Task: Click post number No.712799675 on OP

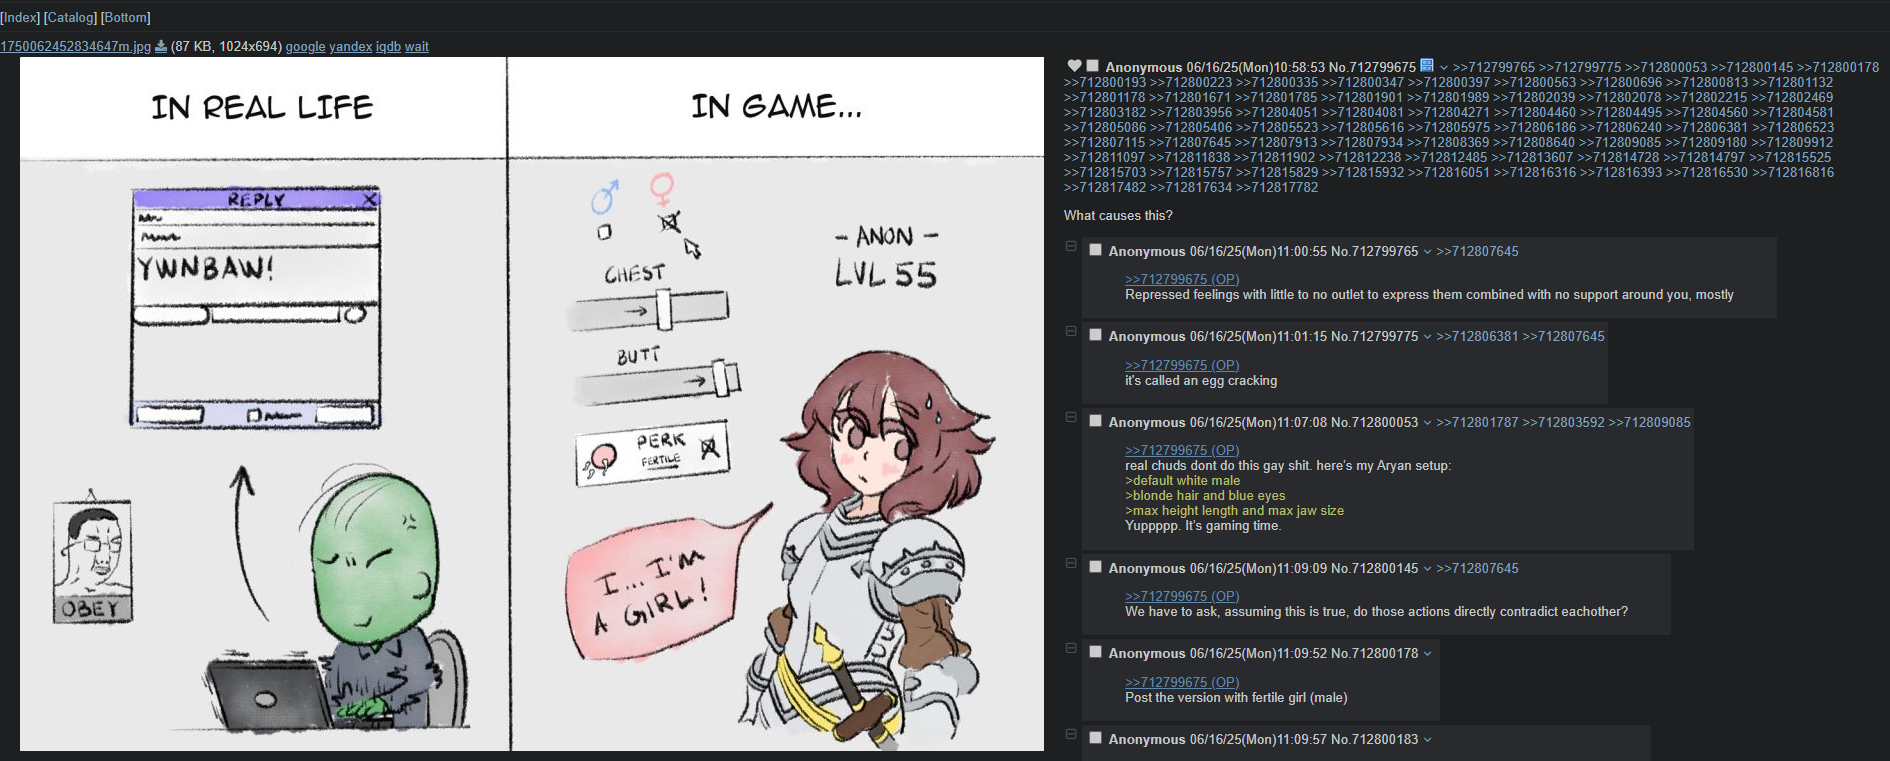Action: point(1372,68)
